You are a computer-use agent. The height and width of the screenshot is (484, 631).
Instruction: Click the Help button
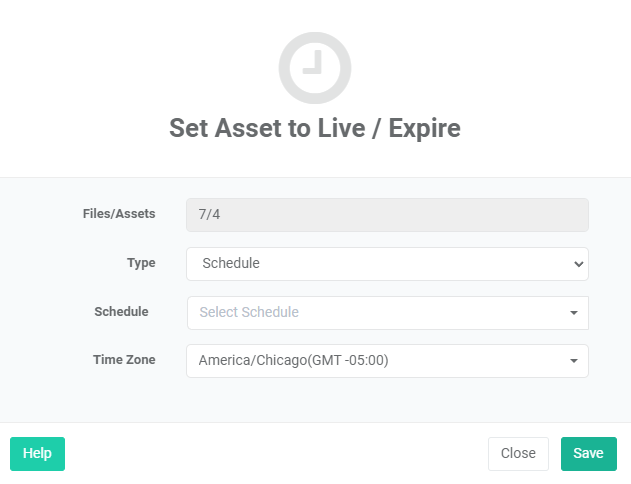[37, 454]
